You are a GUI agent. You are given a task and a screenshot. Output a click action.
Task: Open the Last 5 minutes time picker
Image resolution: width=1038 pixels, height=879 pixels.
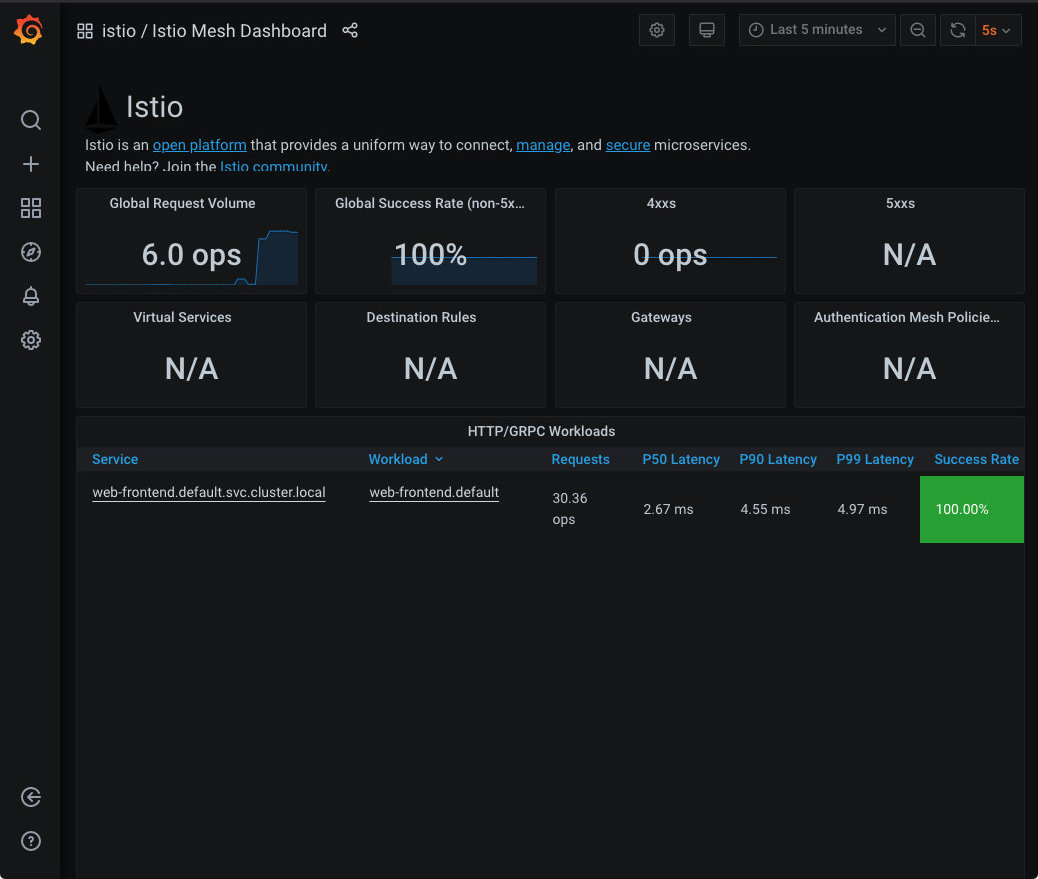817,30
